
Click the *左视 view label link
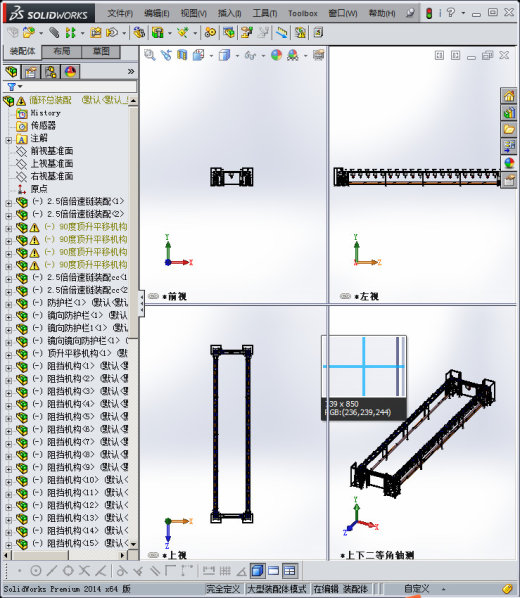click(x=366, y=296)
